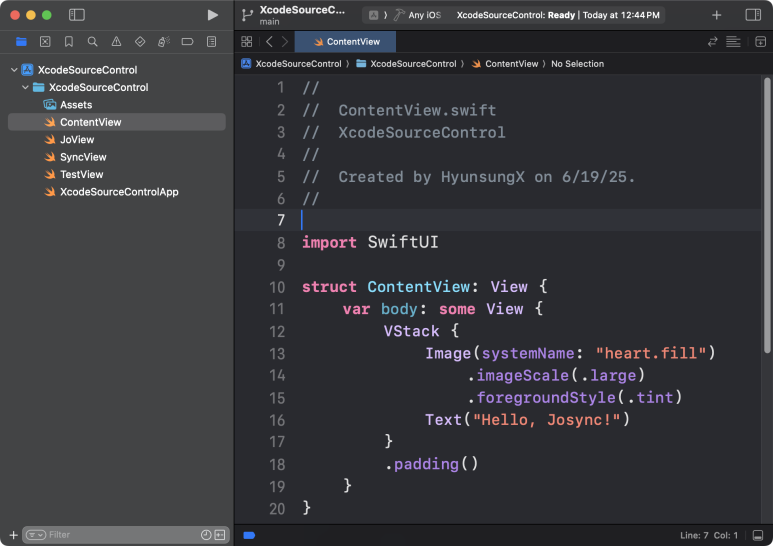Toggle the inspector panel
The image size is (773, 546).
pyautogui.click(x=753, y=15)
